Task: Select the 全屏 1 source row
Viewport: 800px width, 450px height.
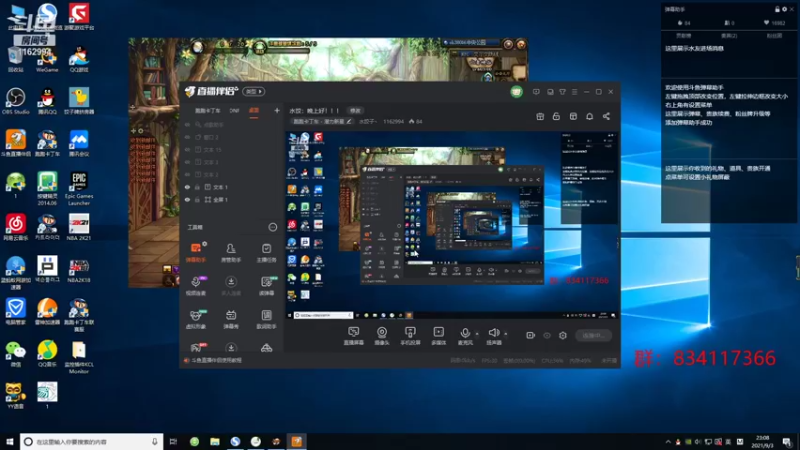Action: tap(232, 199)
